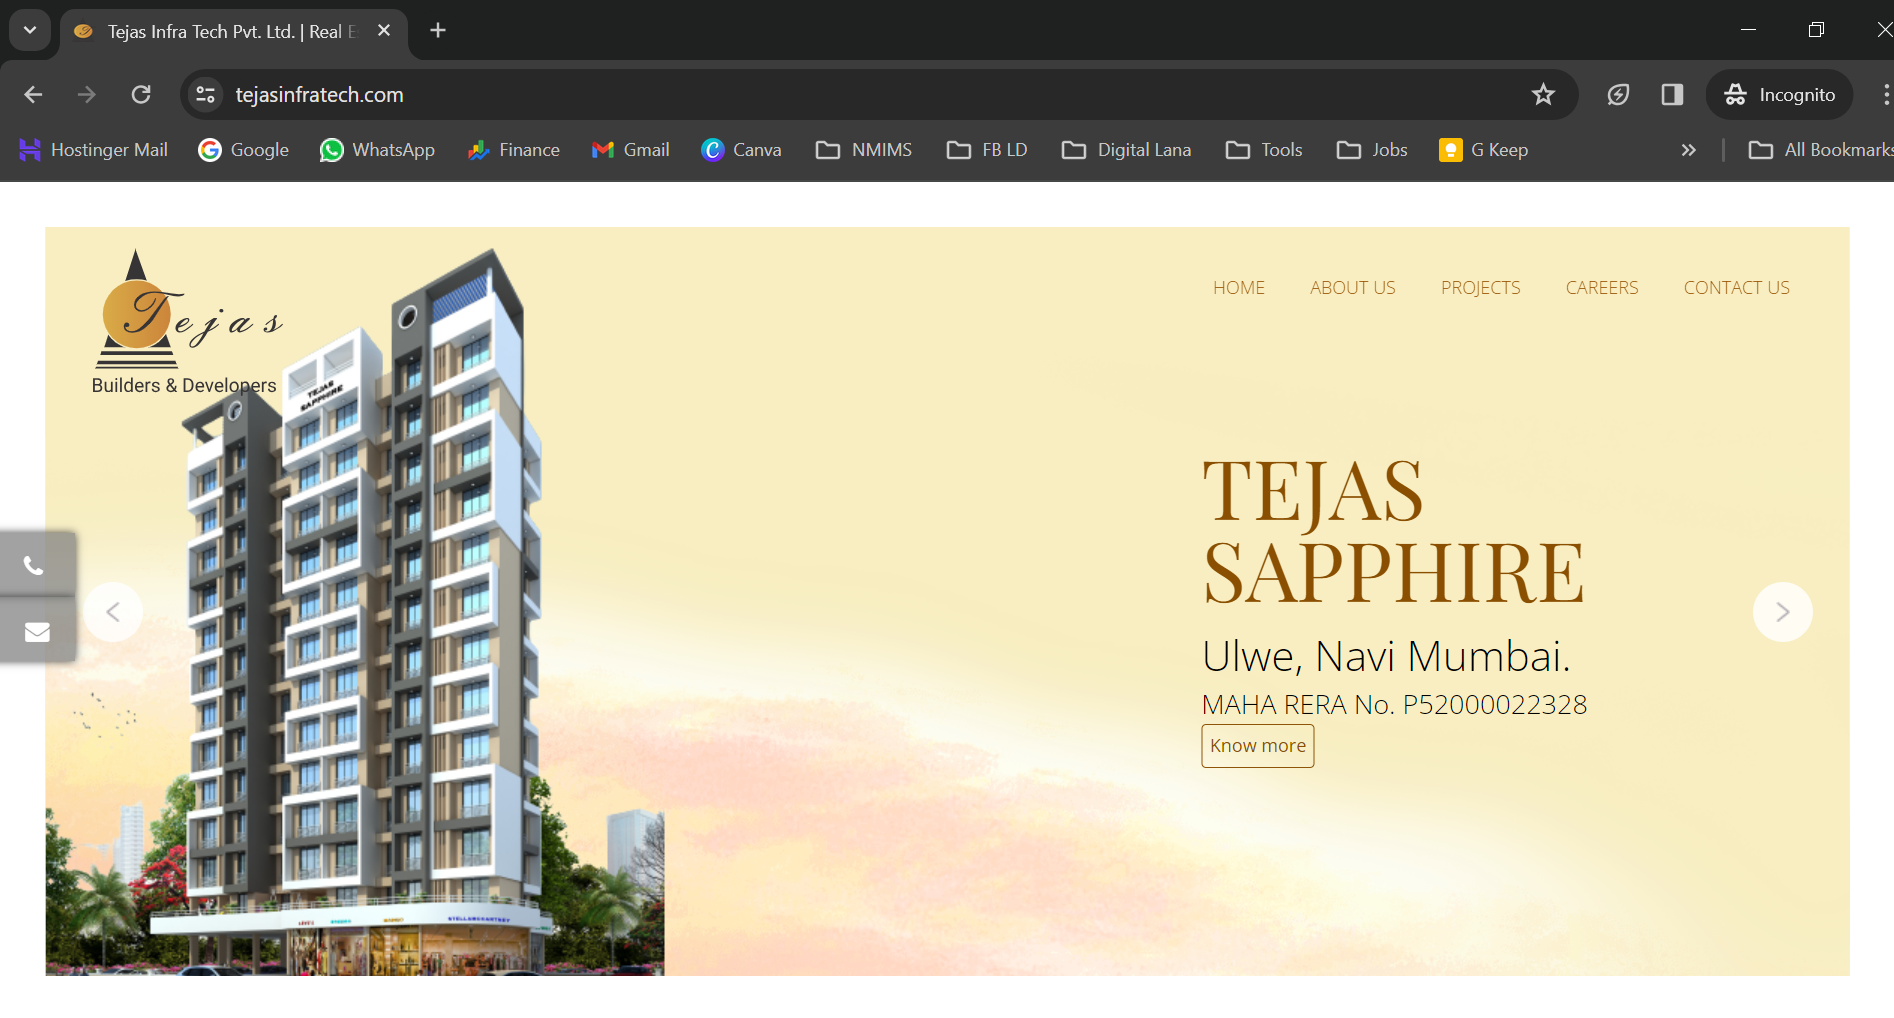Go to previous slide with left arrow

pyautogui.click(x=113, y=612)
